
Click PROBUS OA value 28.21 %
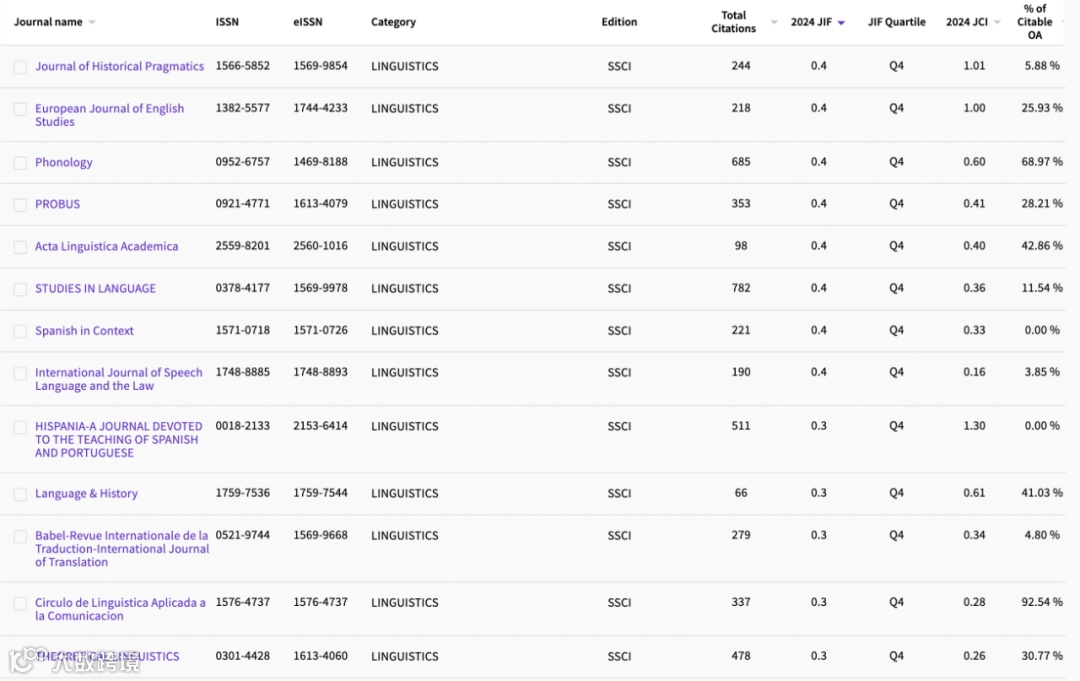click(1041, 204)
